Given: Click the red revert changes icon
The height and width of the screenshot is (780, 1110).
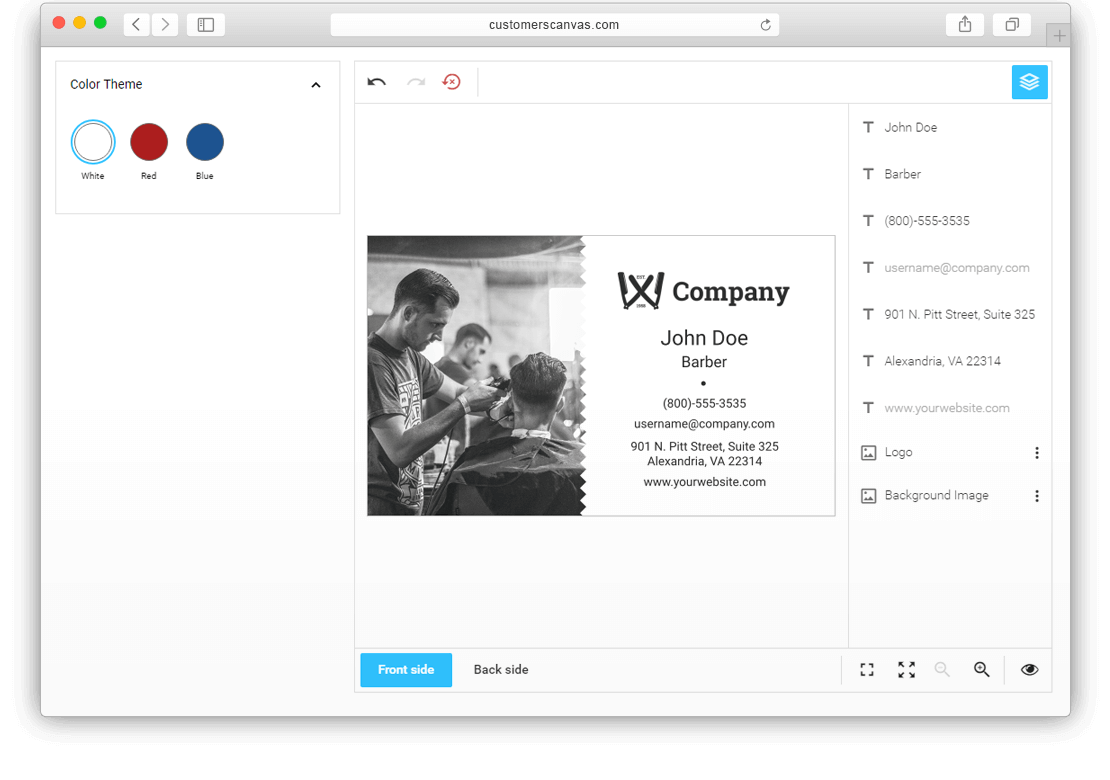Looking at the screenshot, I should 452,82.
